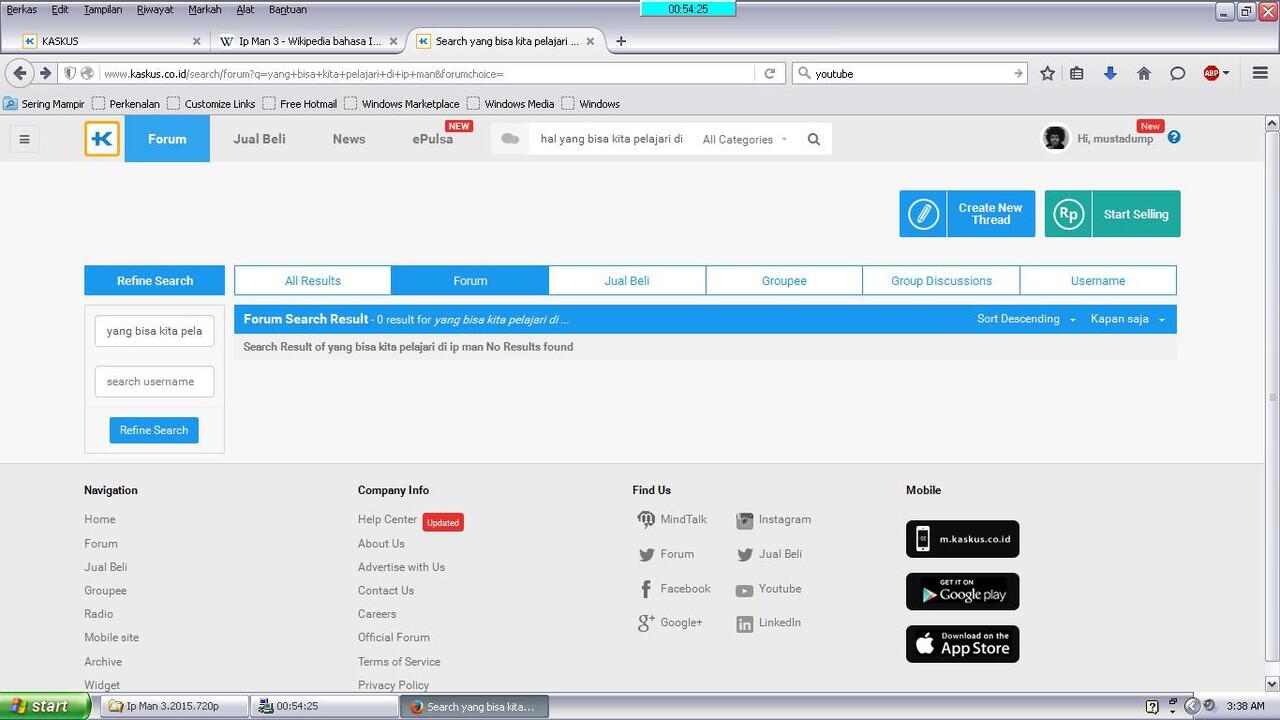Image resolution: width=1280 pixels, height=720 pixels.
Task: Go to the browser home icon
Action: coord(1144,73)
